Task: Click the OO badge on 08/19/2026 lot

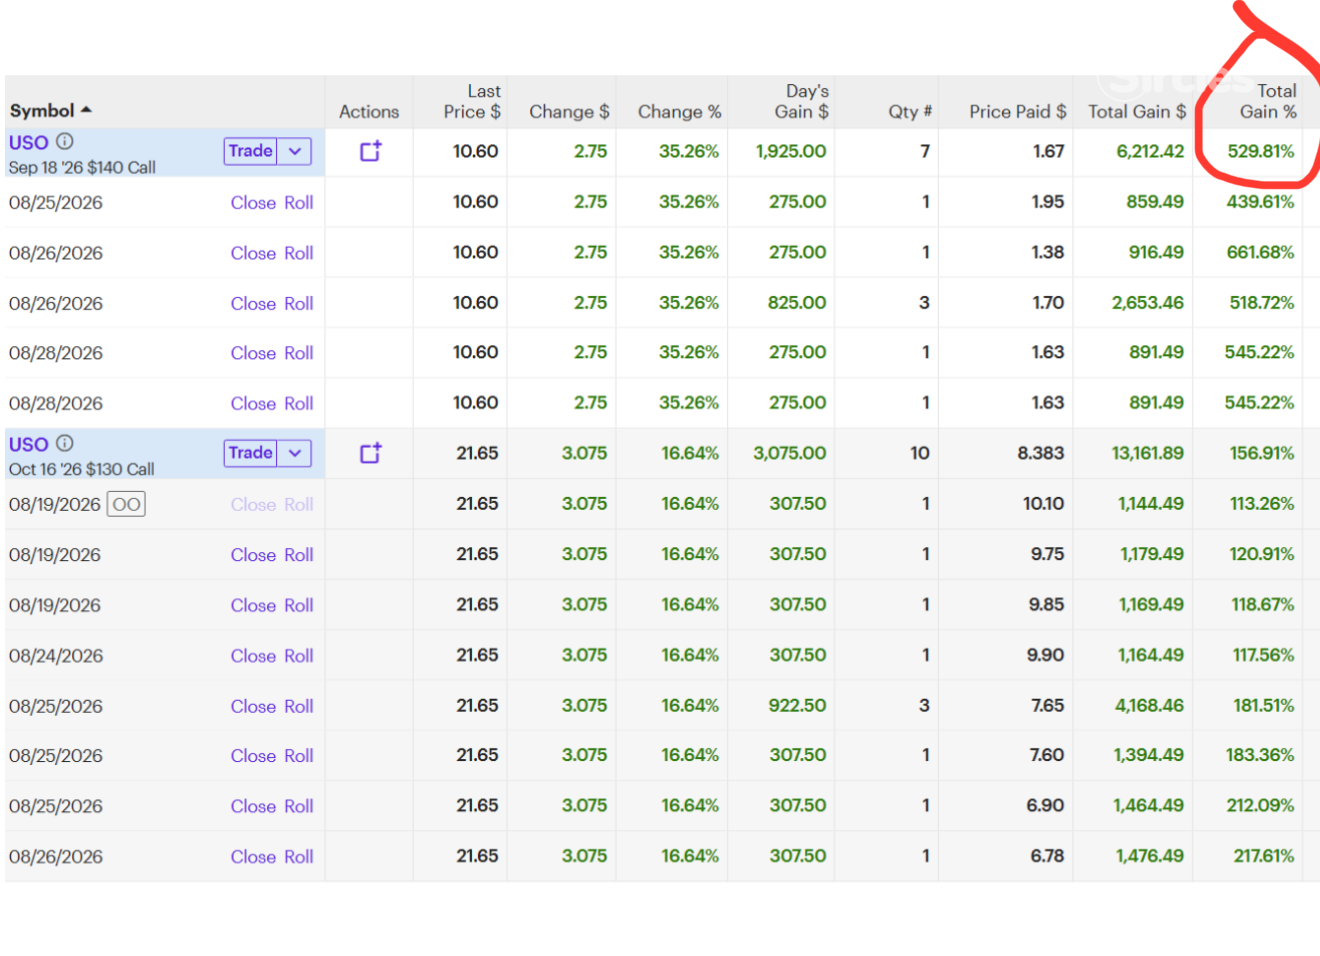Action: pyautogui.click(x=126, y=504)
